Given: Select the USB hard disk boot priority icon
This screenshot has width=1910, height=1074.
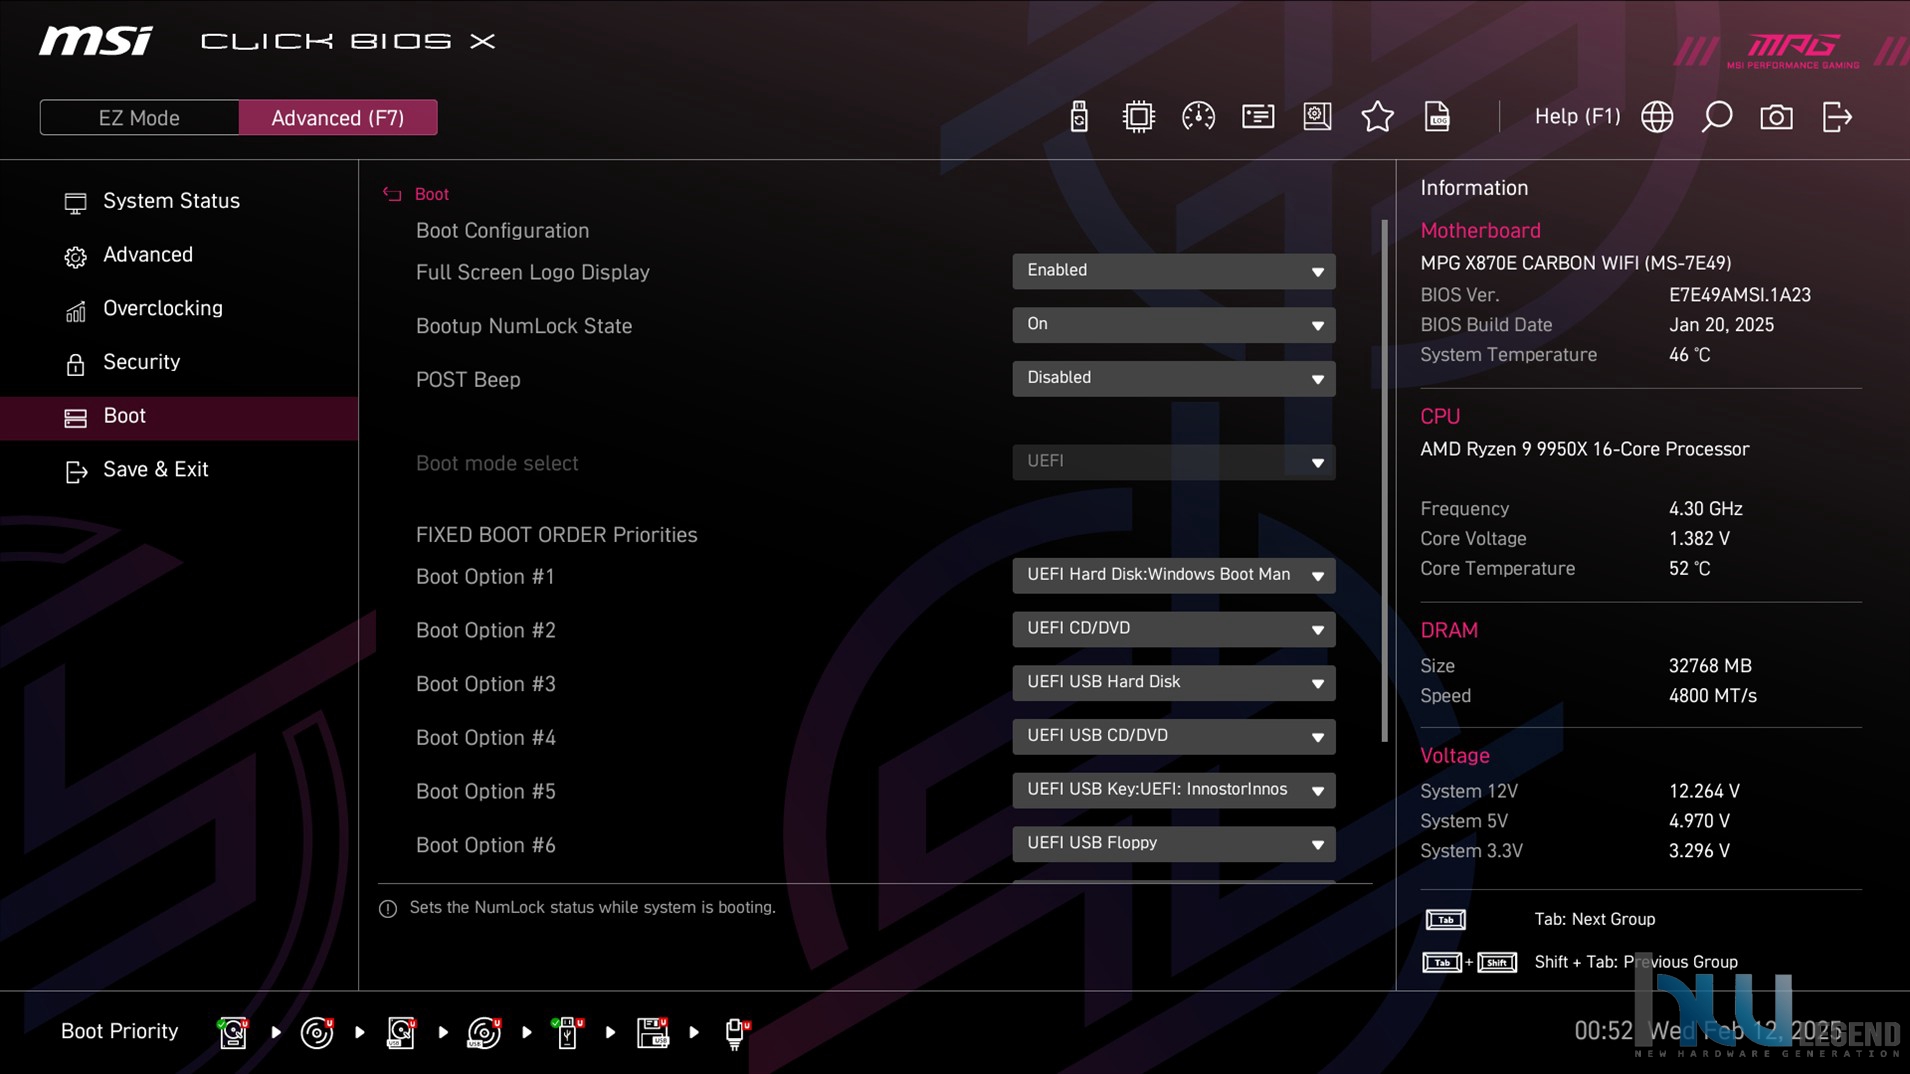Looking at the screenshot, I should (401, 1032).
